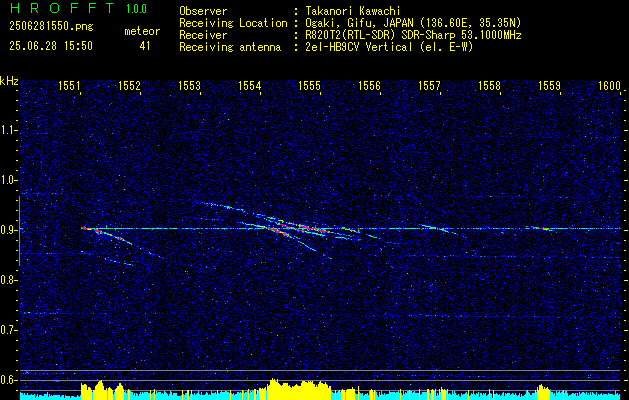The height and width of the screenshot is (400, 629).
Task: Click the Receiver field label
Action: pyautogui.click(x=203, y=35)
